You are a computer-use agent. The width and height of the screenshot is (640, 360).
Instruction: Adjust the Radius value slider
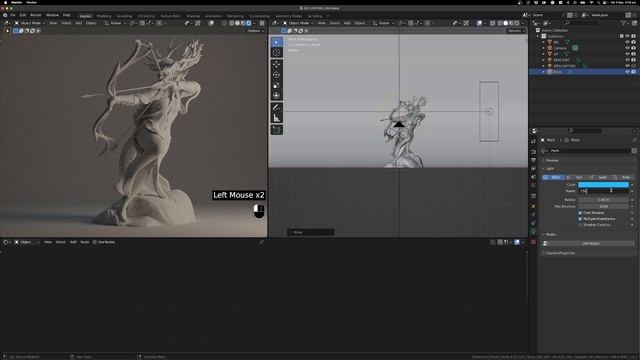[x=603, y=200]
